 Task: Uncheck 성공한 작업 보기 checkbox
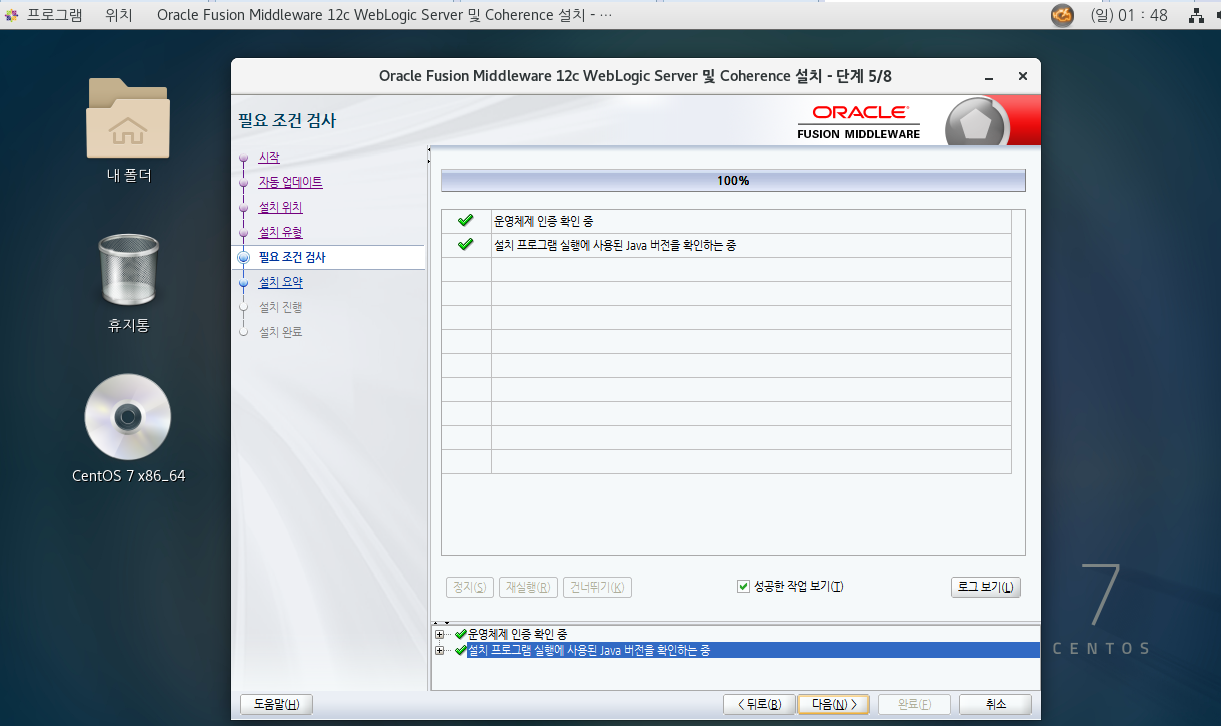pyautogui.click(x=743, y=587)
